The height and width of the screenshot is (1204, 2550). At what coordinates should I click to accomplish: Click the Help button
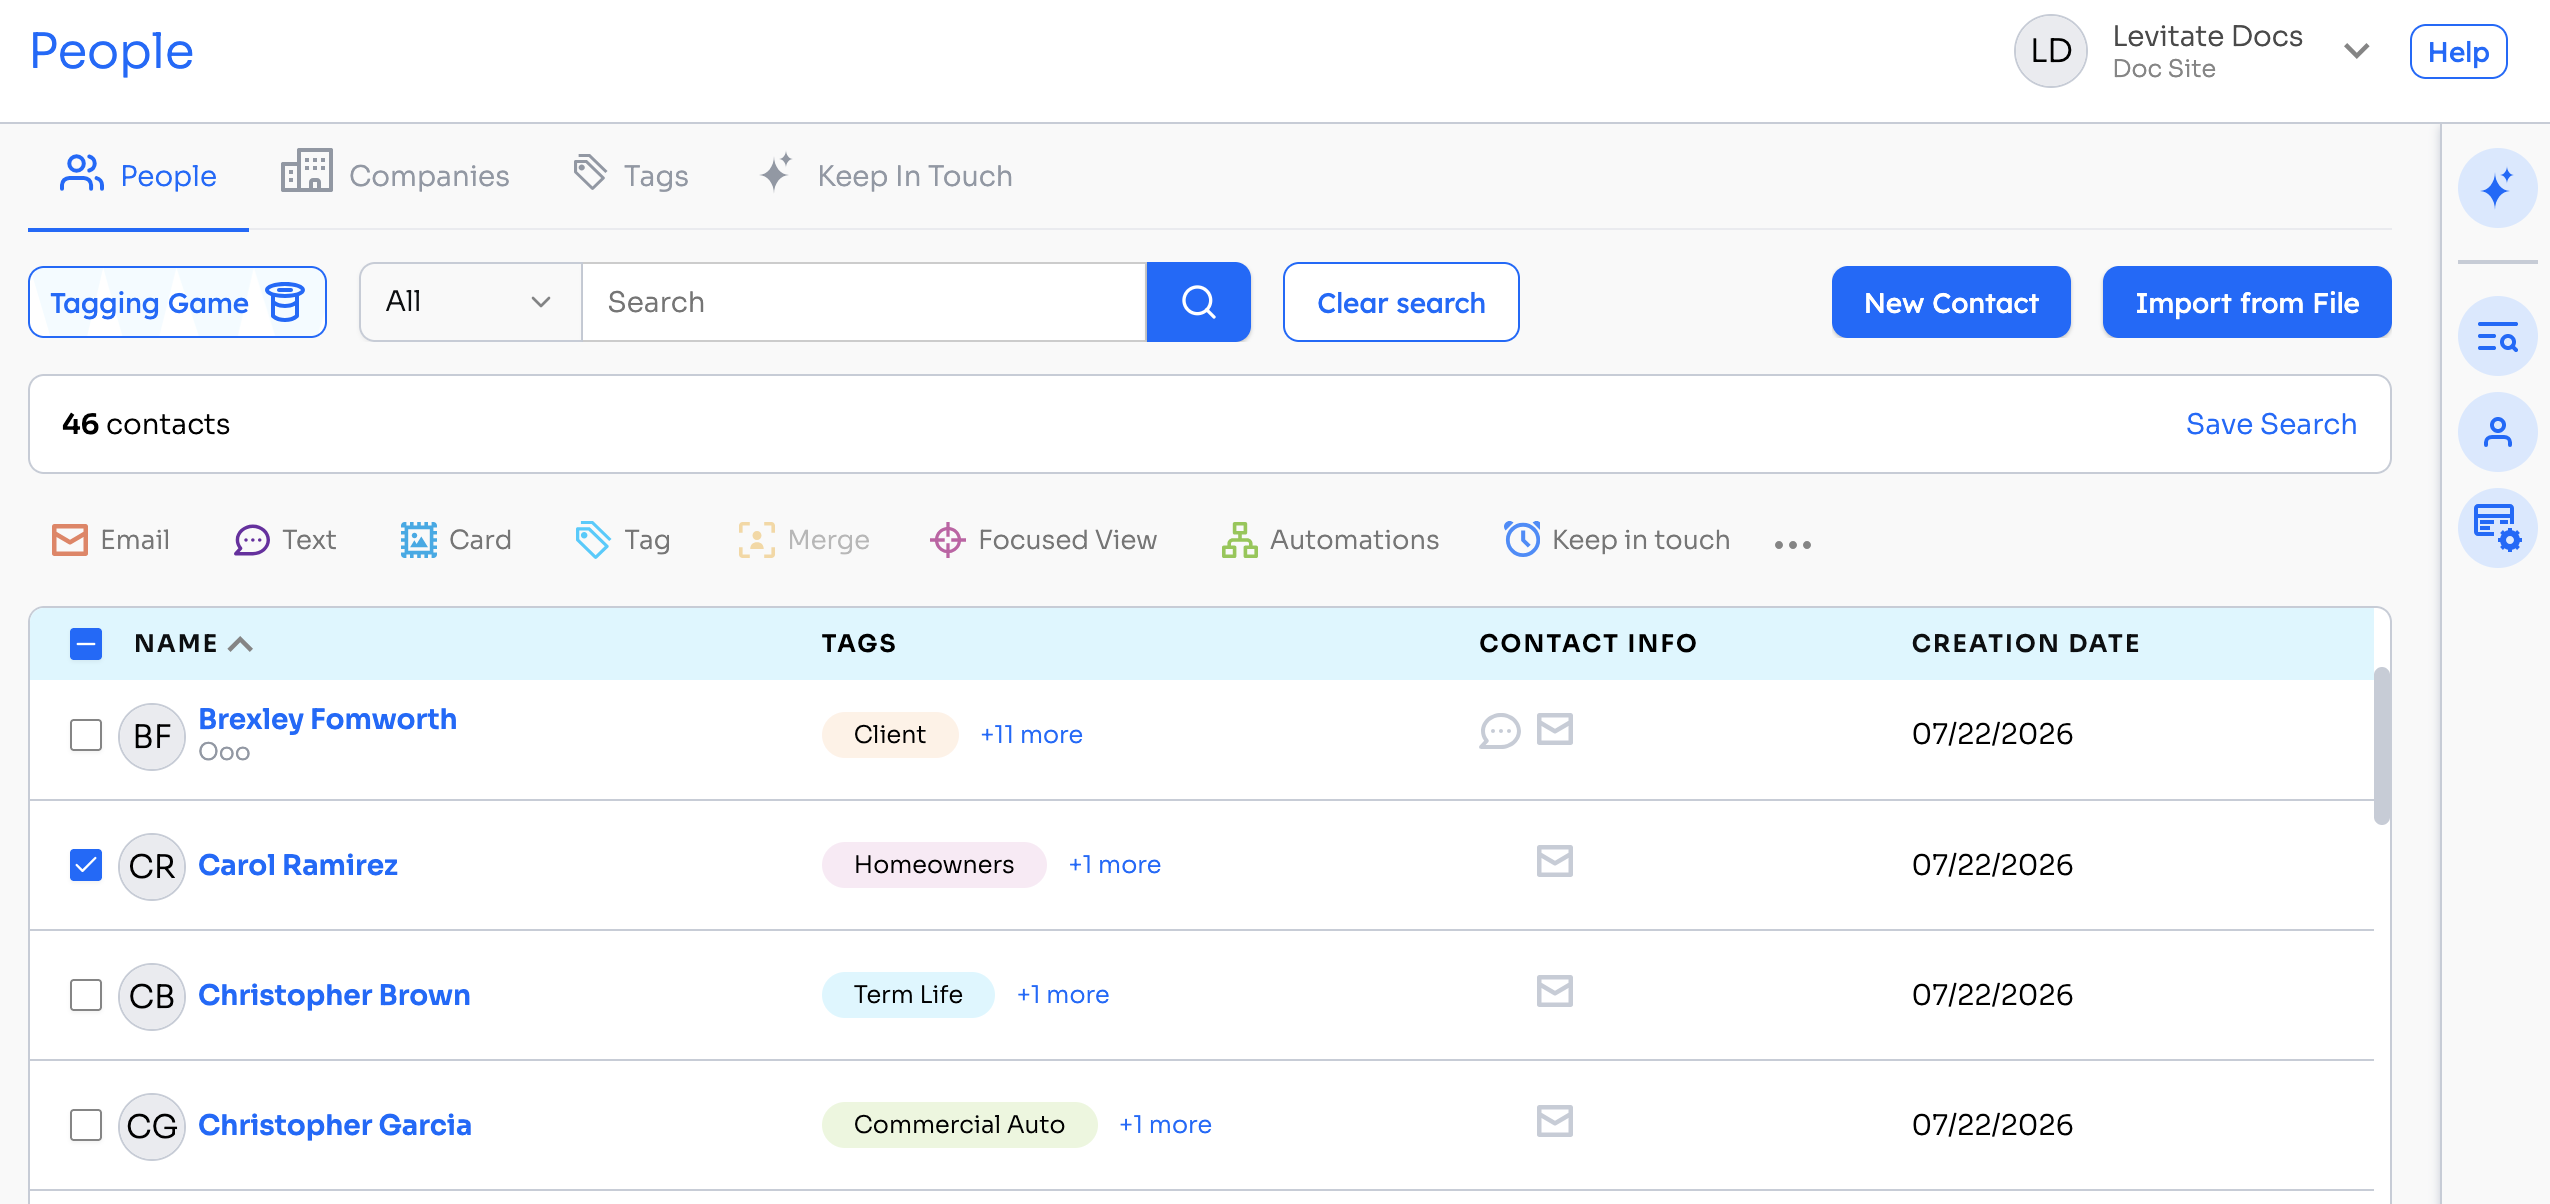[x=2458, y=52]
